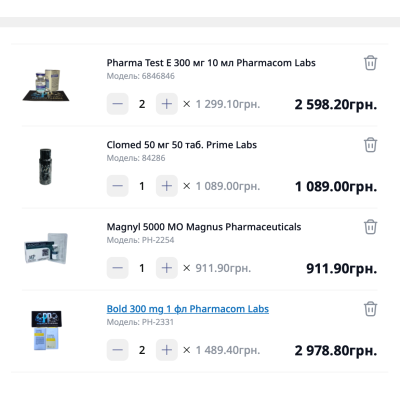The image size is (400, 400).
Task: Open Pharma Test E 300 мг product title
Action: [211, 63]
